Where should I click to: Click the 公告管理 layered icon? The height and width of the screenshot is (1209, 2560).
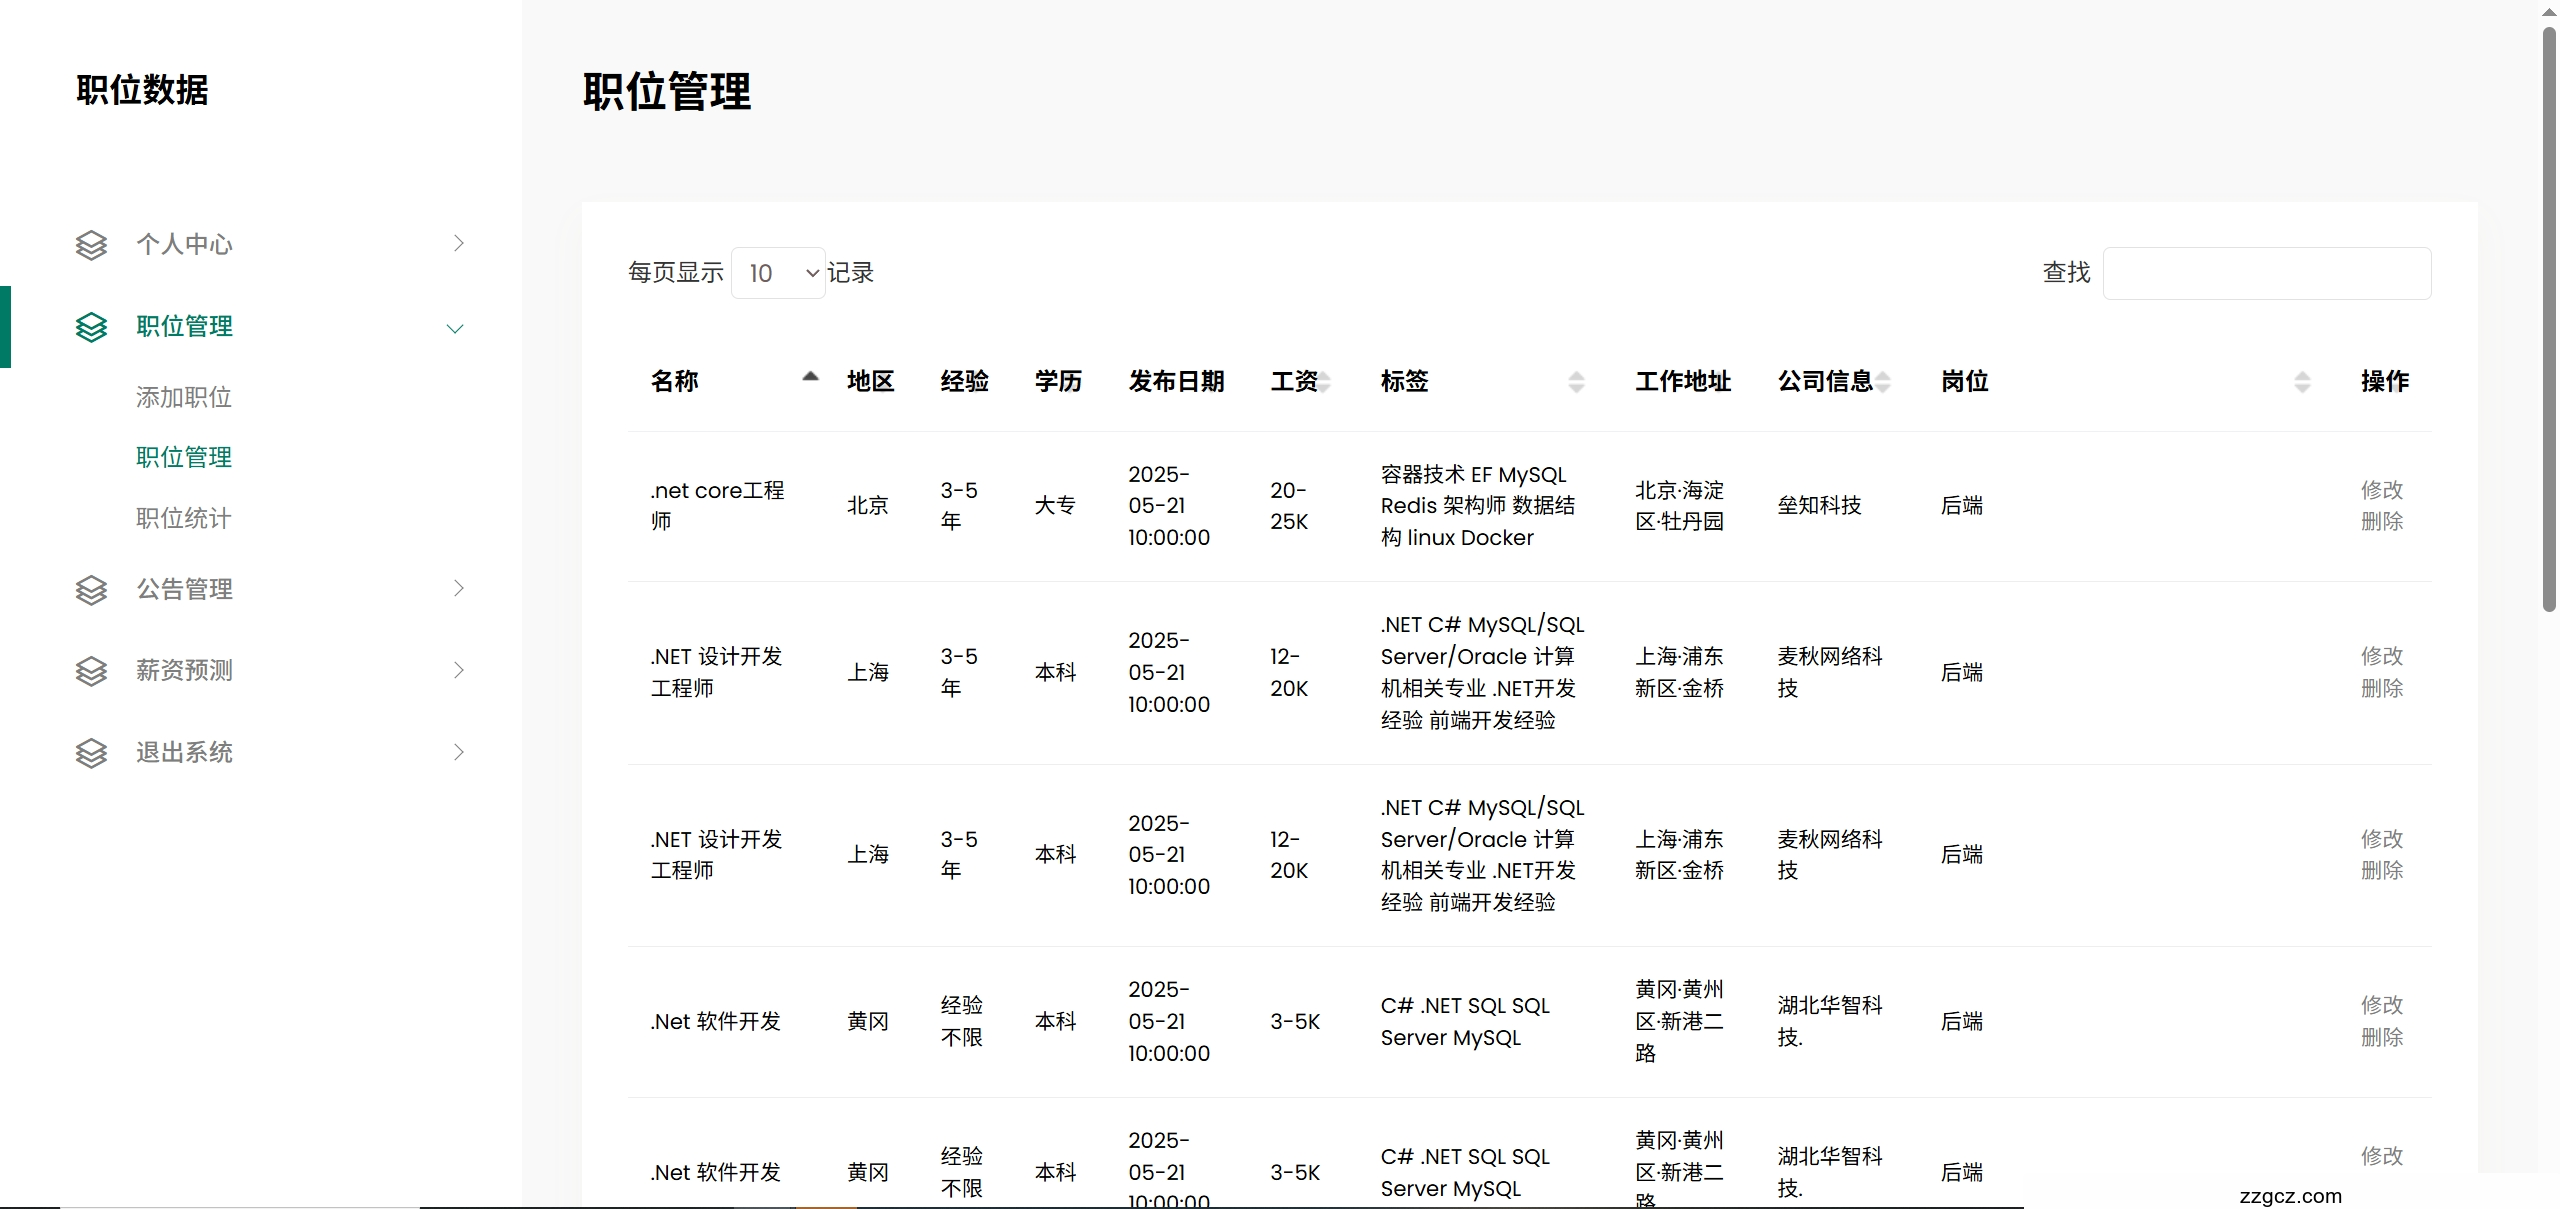click(x=92, y=590)
